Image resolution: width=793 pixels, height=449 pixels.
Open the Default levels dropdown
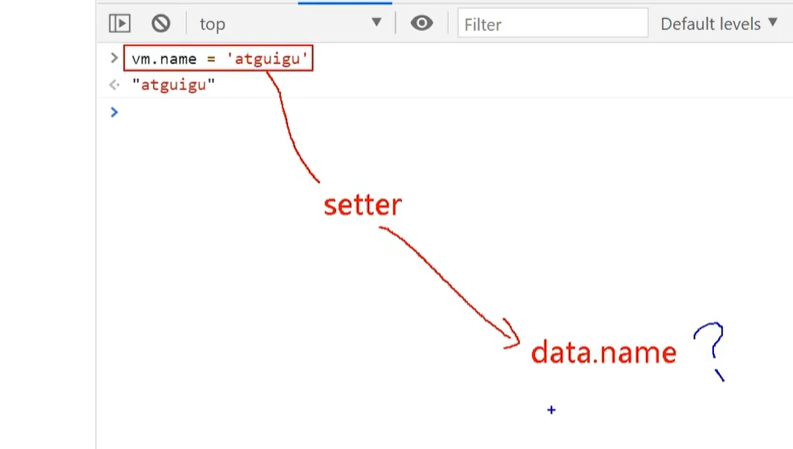718,23
